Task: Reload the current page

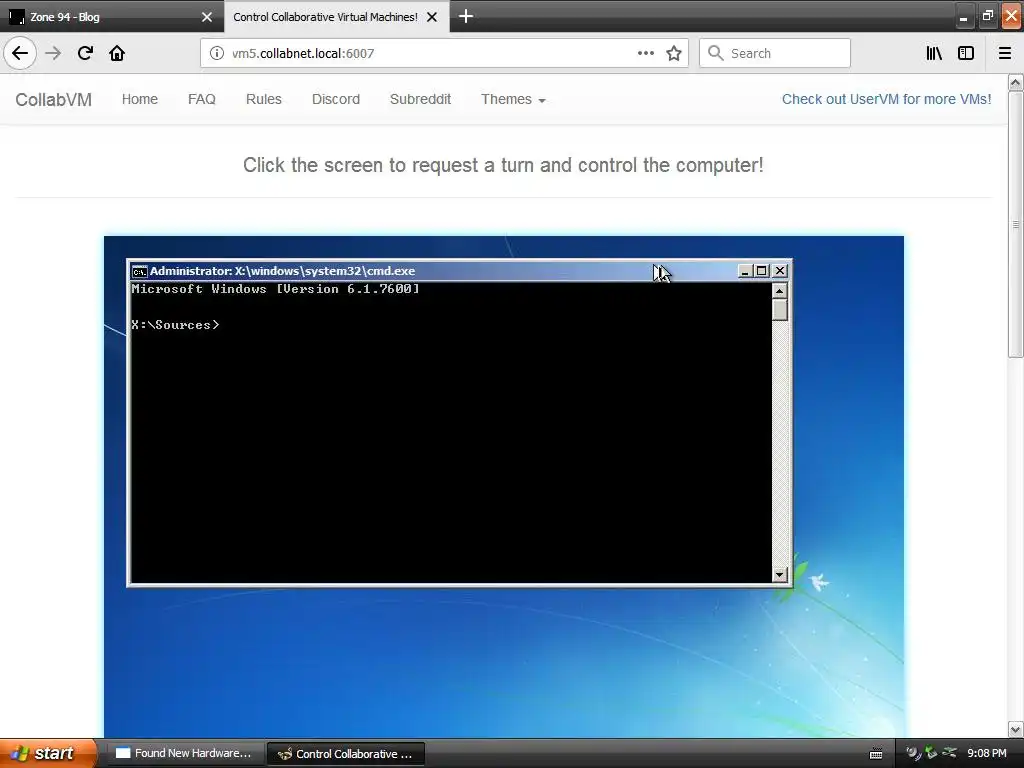Action: click(85, 53)
